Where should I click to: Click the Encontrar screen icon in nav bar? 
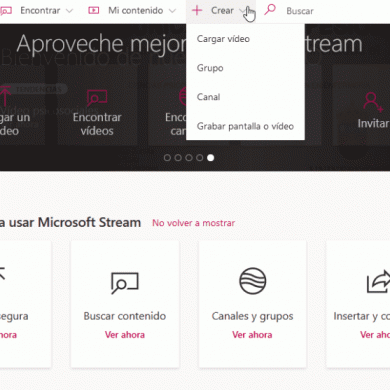(x=6, y=11)
